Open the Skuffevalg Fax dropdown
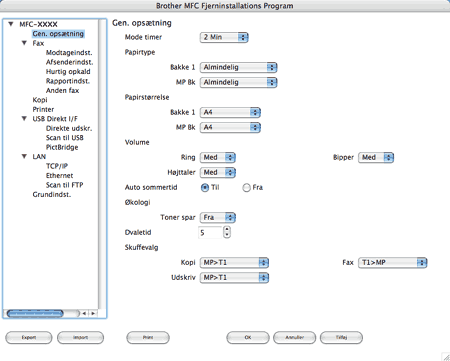The width and height of the screenshot is (450, 361). [x=393, y=263]
